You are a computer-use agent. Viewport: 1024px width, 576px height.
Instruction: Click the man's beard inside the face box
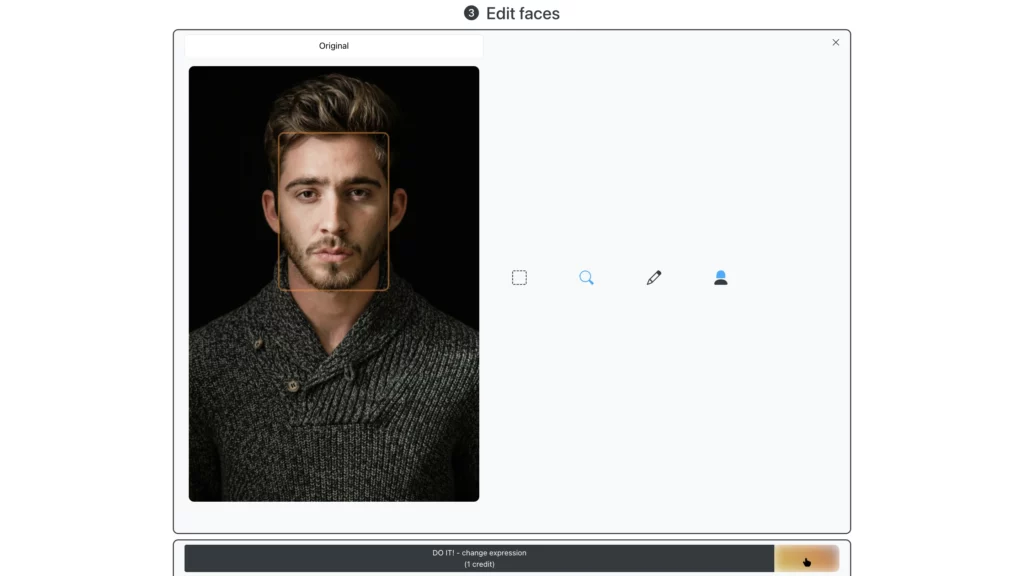coord(333,270)
